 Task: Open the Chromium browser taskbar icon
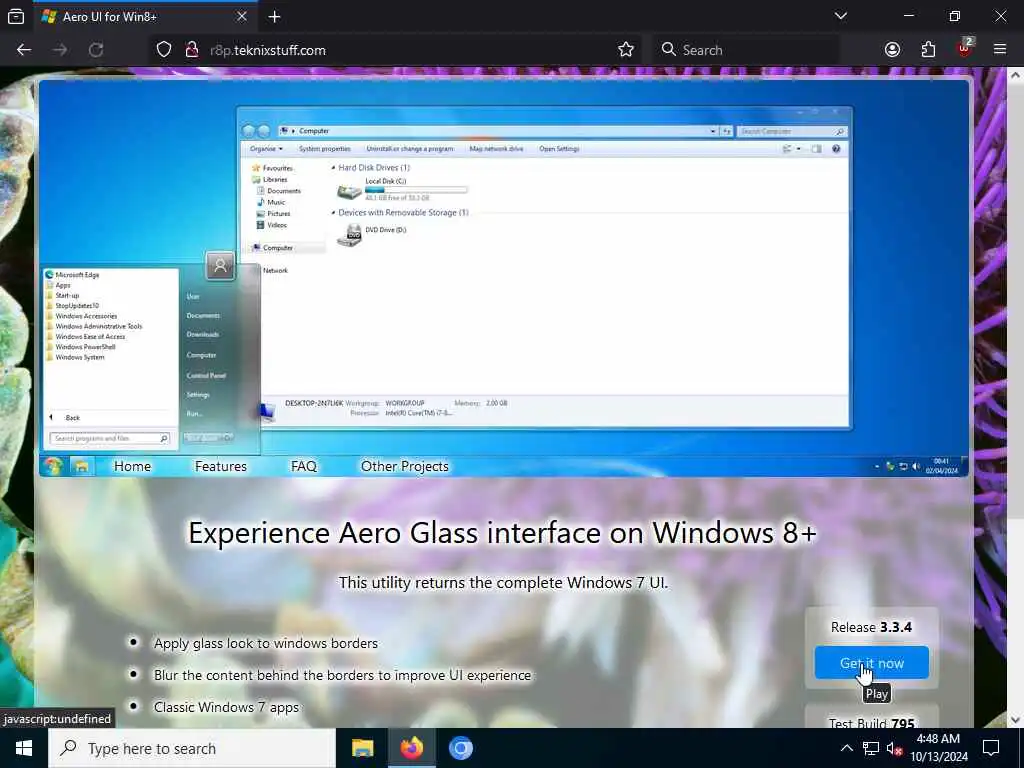click(460, 748)
